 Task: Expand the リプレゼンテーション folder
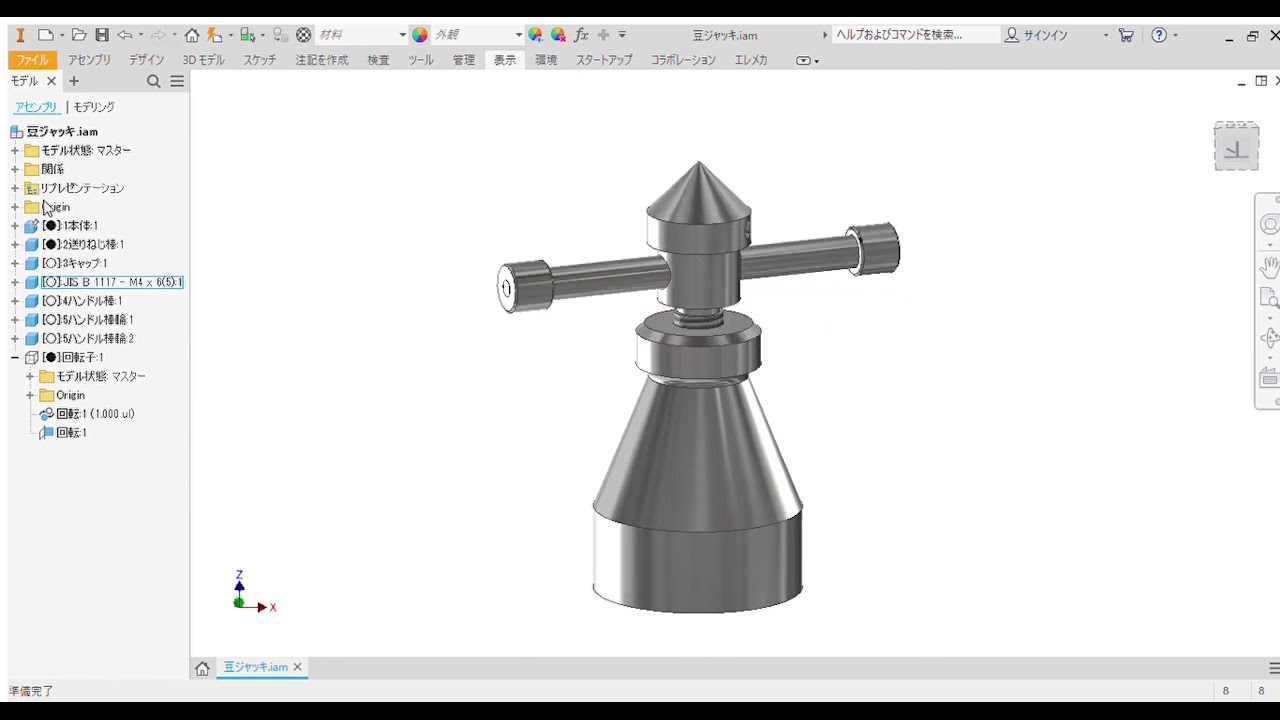[15, 188]
